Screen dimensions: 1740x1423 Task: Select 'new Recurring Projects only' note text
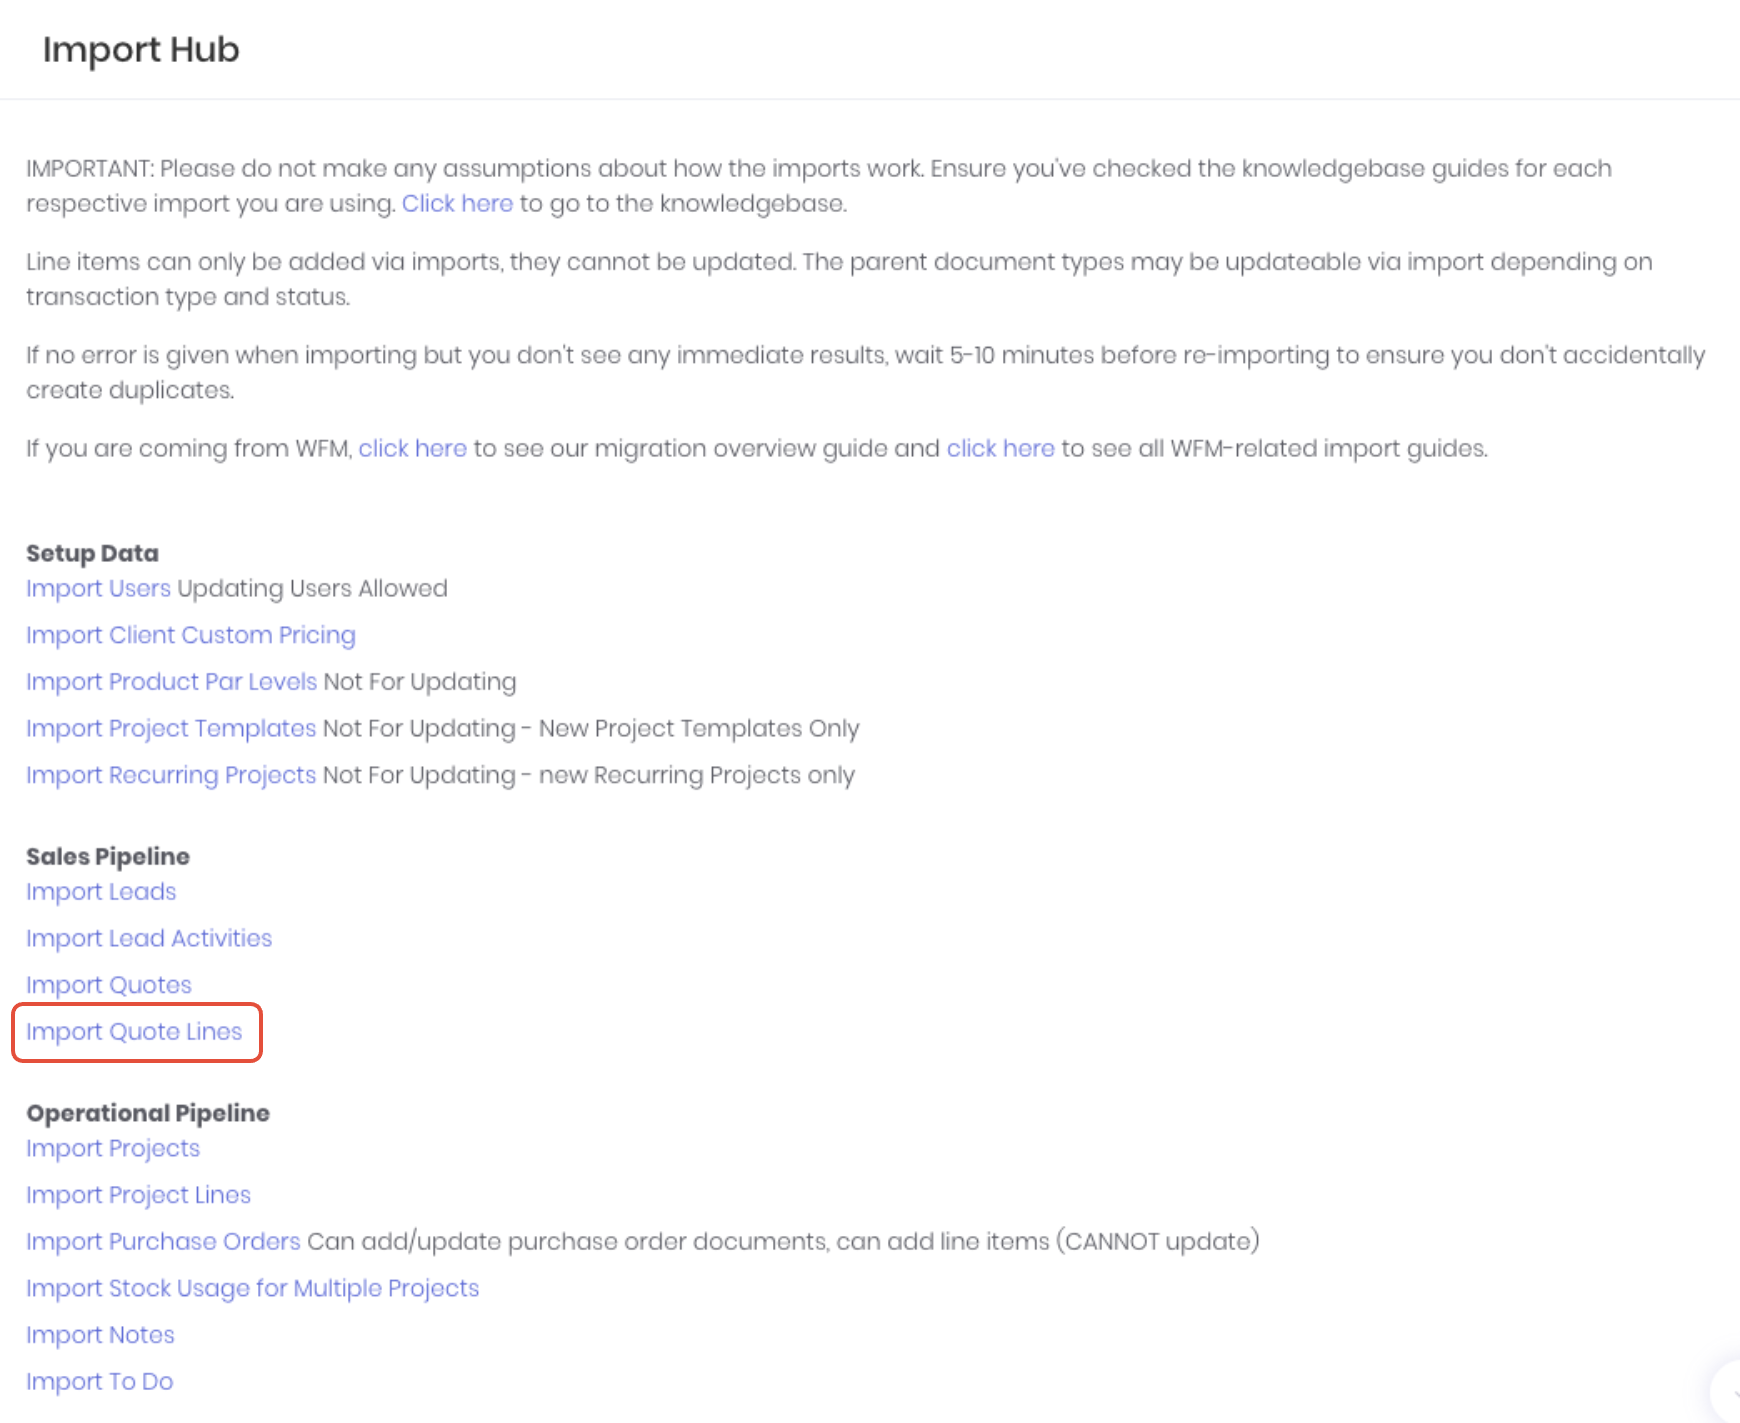coord(697,775)
